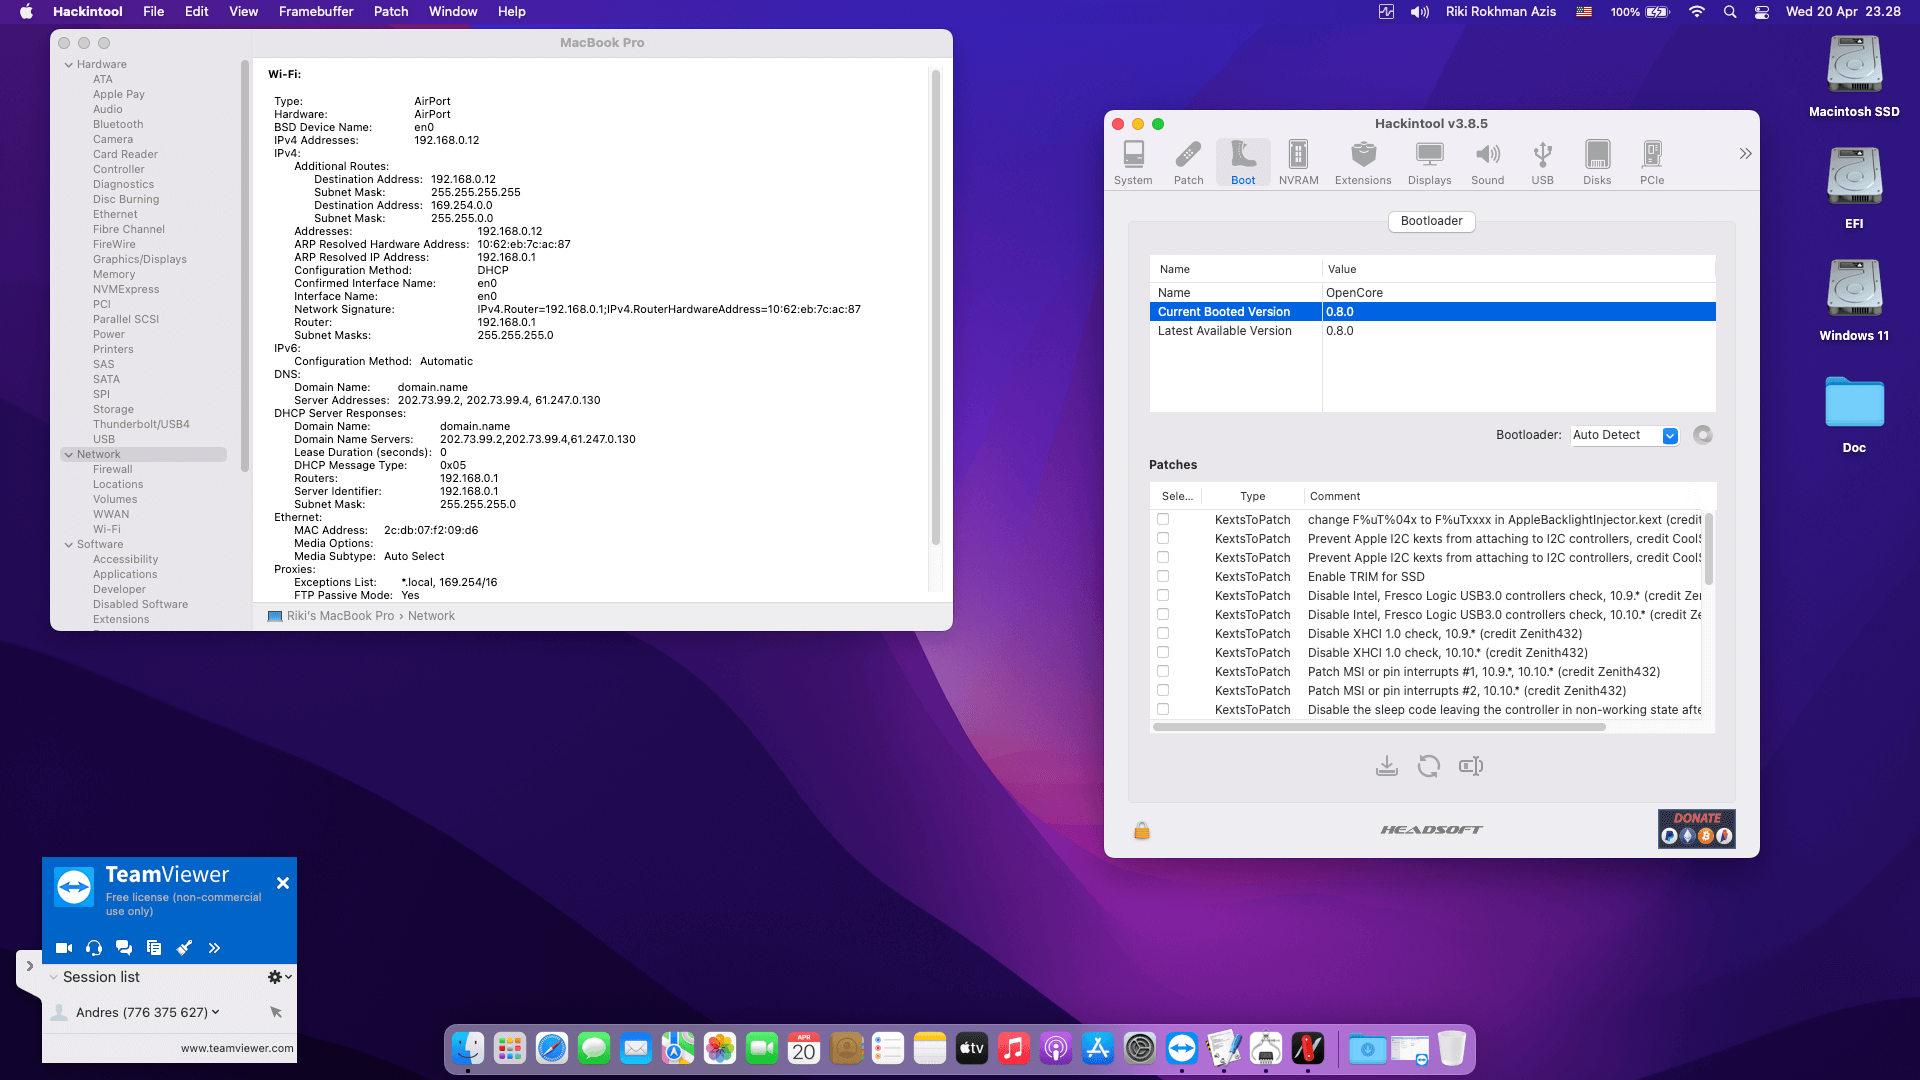Click the TeamViewer whiteboard pen icon
The height and width of the screenshot is (1080, 1920).
tap(184, 948)
